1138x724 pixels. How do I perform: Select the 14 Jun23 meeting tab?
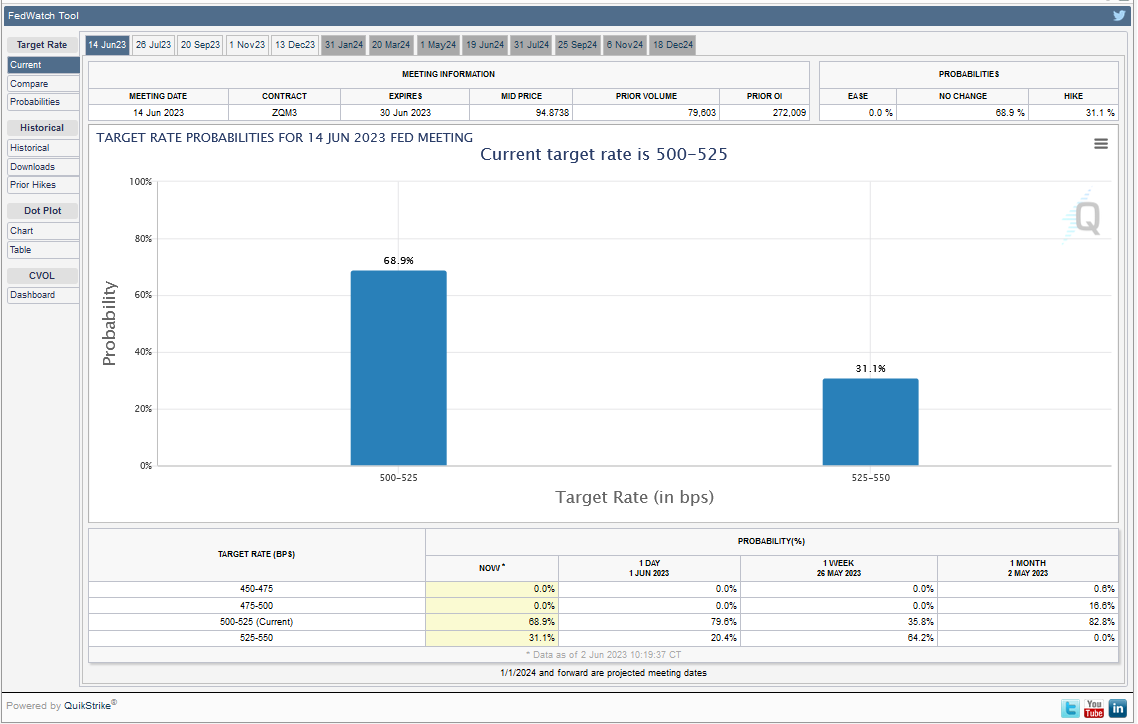(107, 45)
